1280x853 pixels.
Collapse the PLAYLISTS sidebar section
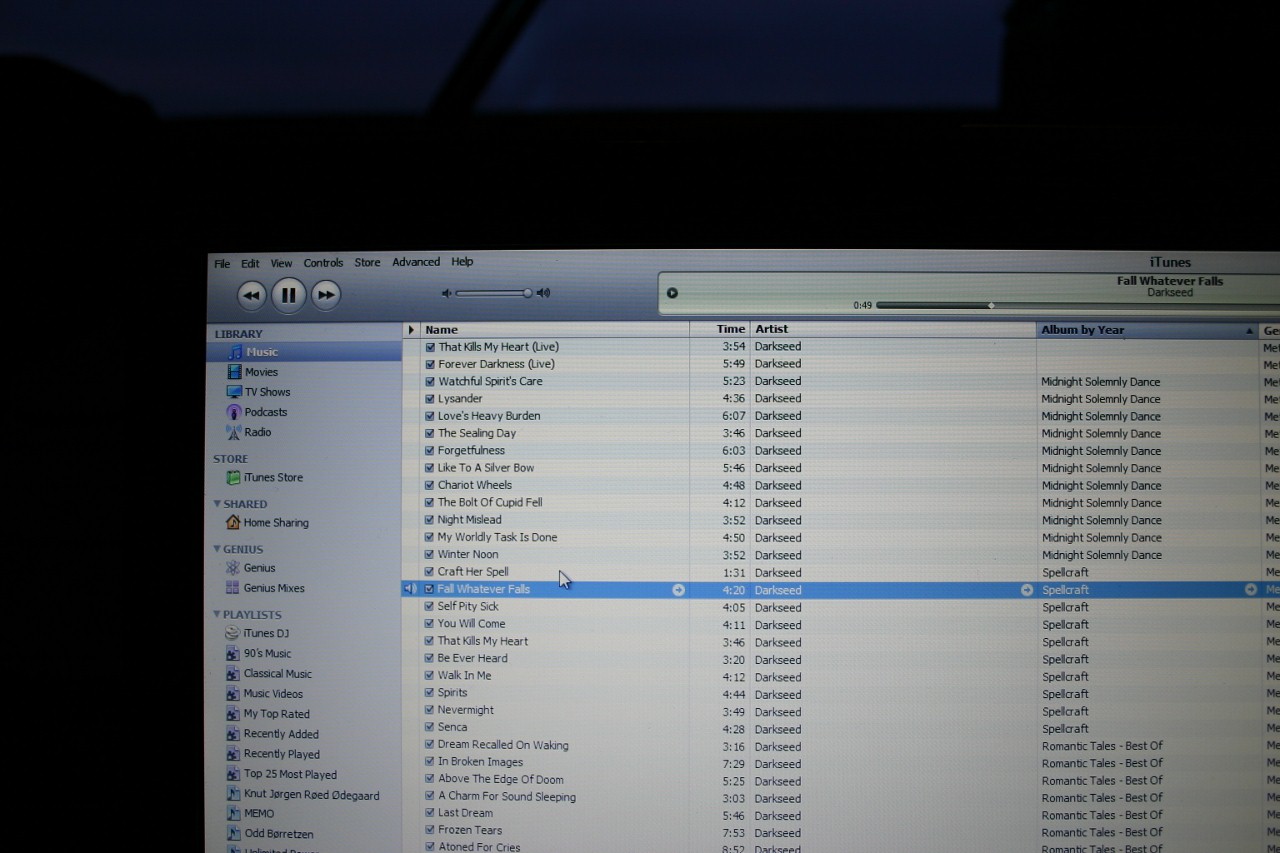217,614
